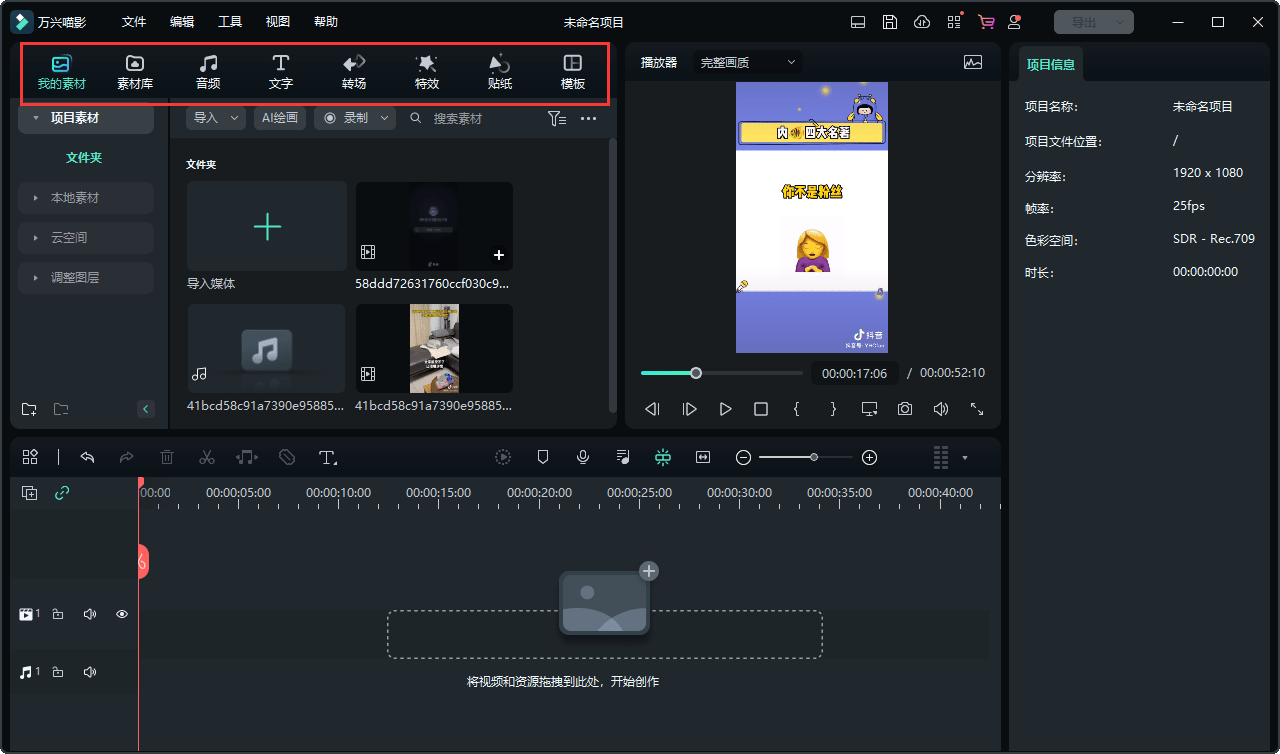Open the 特效 (Effects) panel
Viewport: 1280px width, 754px height.
pos(427,72)
